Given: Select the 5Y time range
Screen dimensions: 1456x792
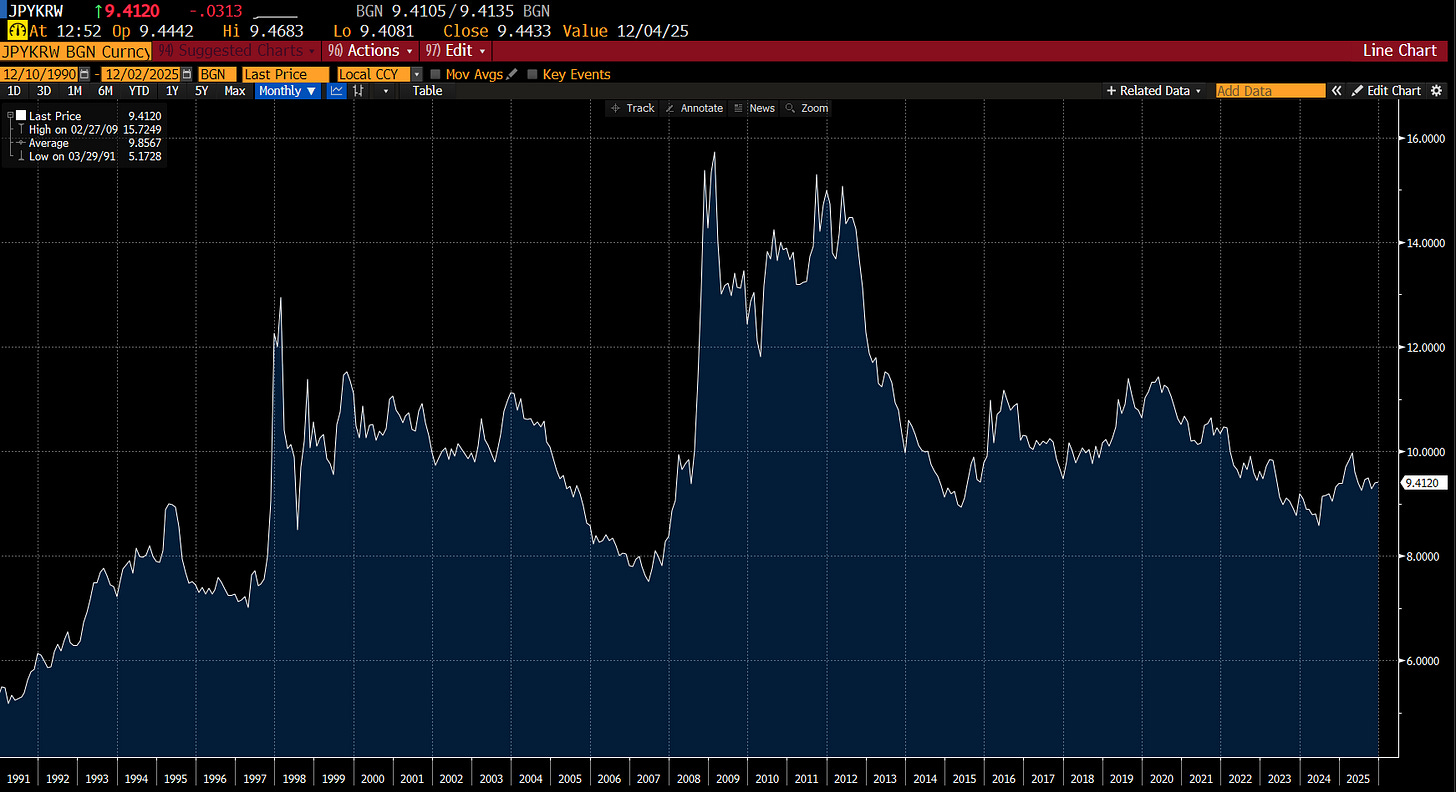Looking at the screenshot, I should pos(202,91).
